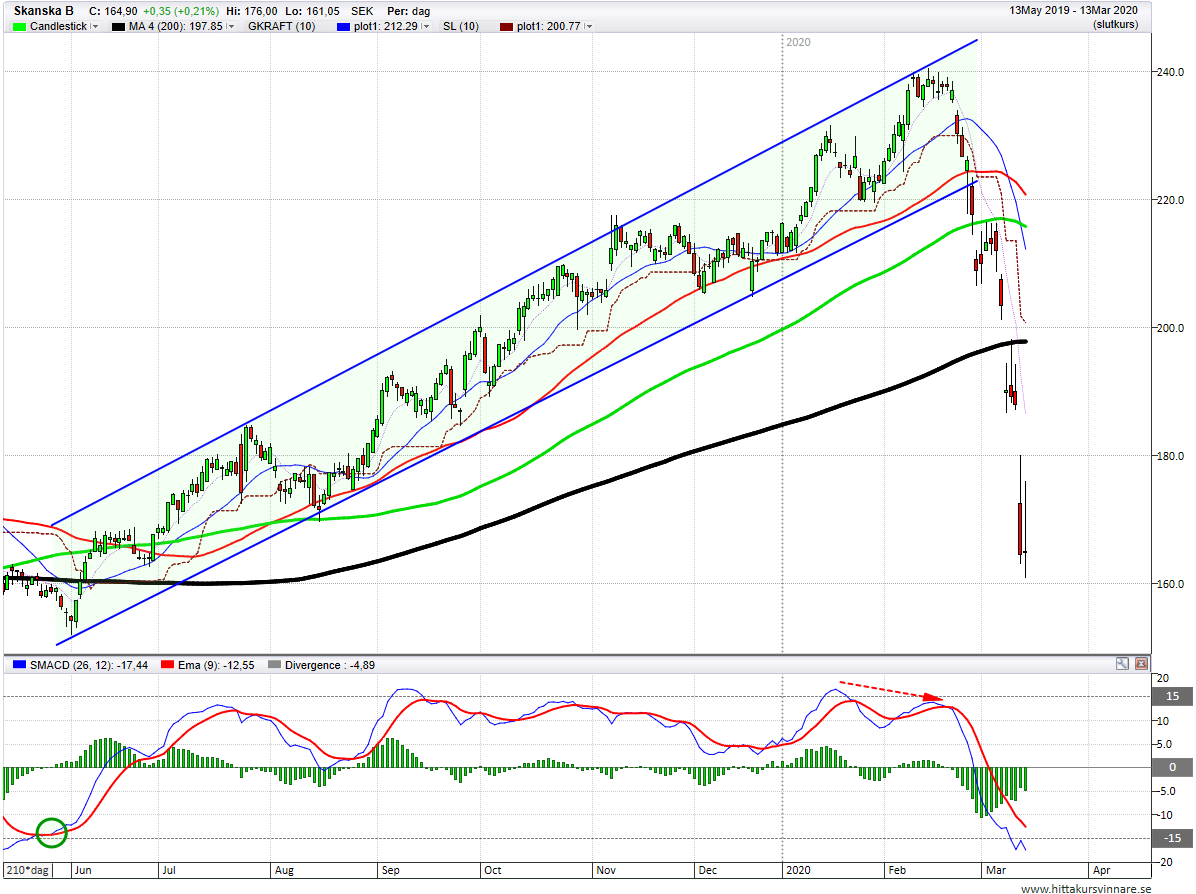Image resolution: width=1196 pixels, height=894 pixels.
Task: Click the Divergence: -4,89 label
Action: (x=330, y=665)
